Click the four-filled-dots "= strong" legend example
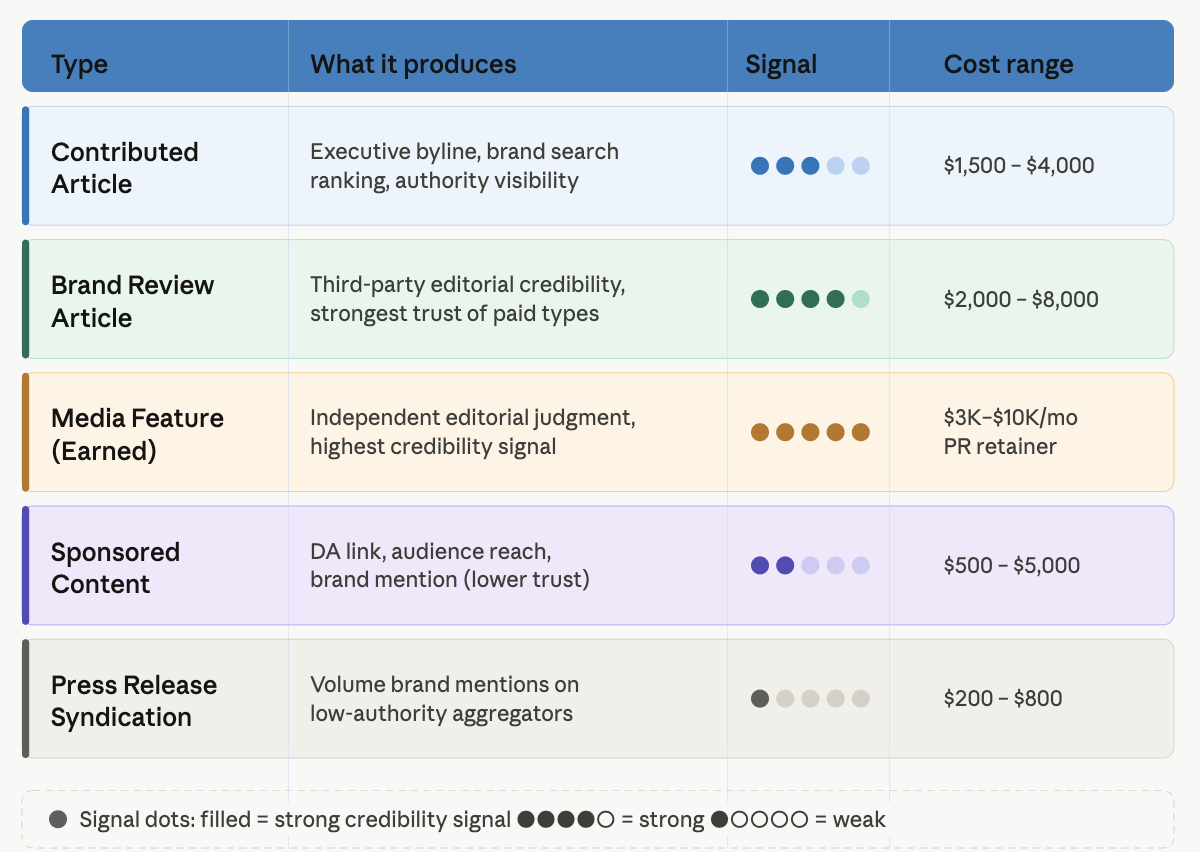 (611, 820)
